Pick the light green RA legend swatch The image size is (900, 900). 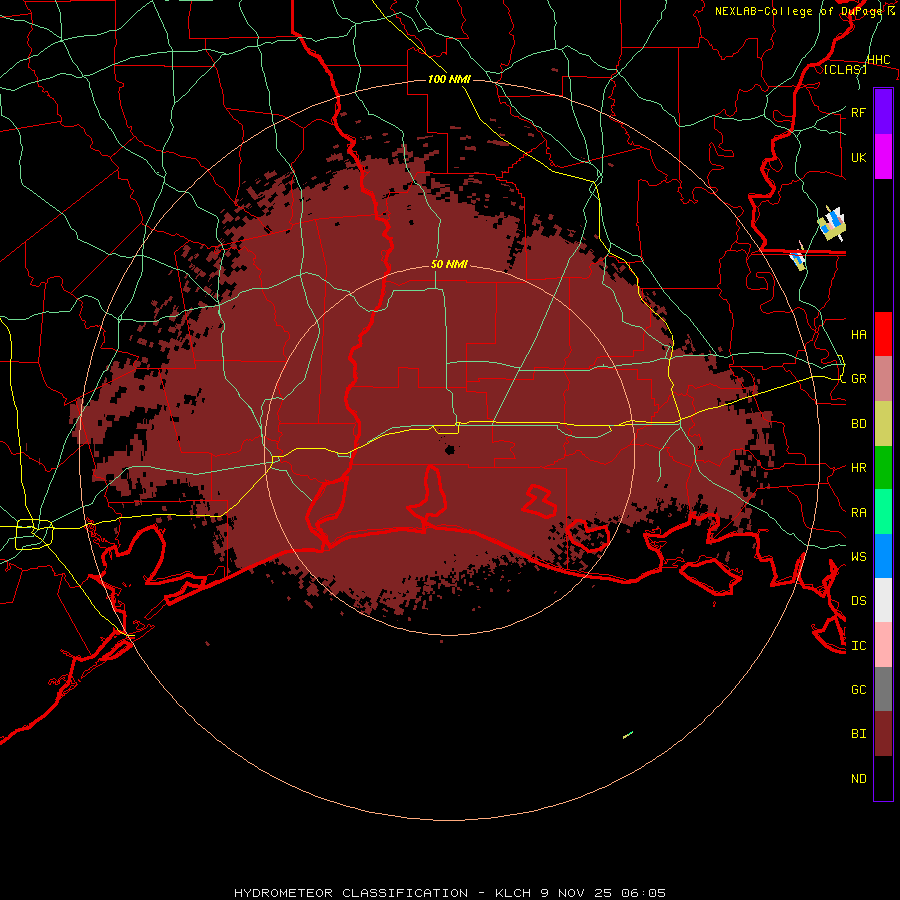click(883, 512)
